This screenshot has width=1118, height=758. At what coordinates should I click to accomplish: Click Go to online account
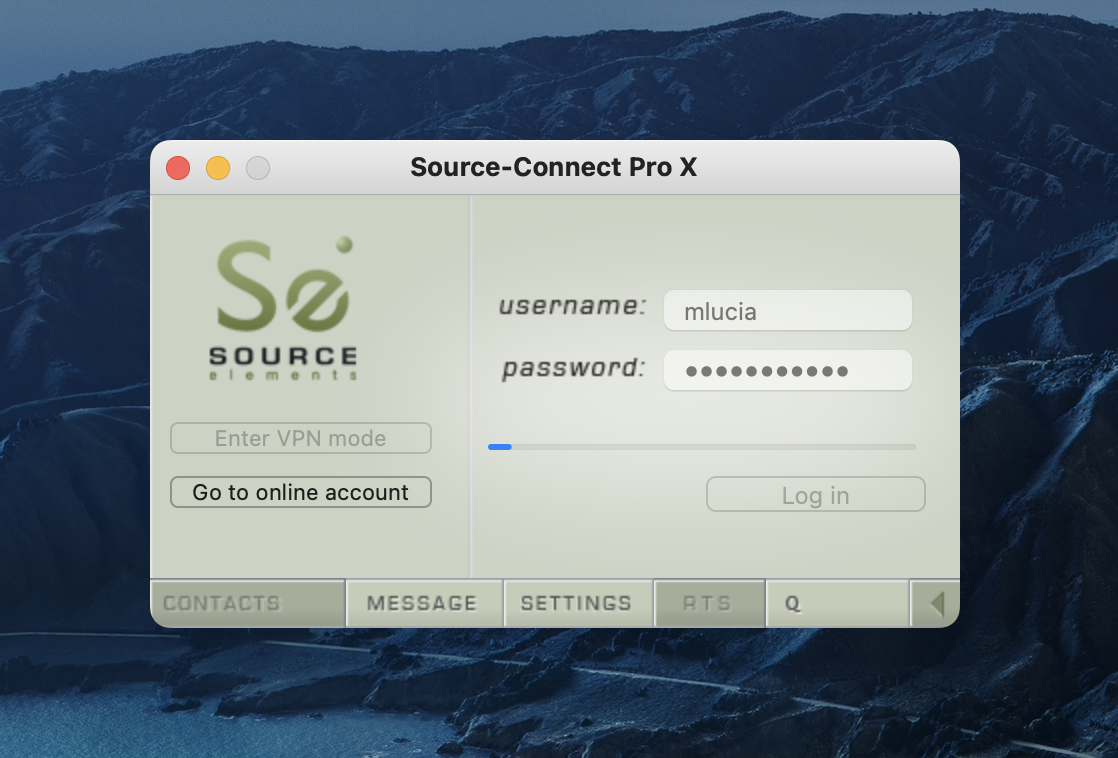click(301, 492)
